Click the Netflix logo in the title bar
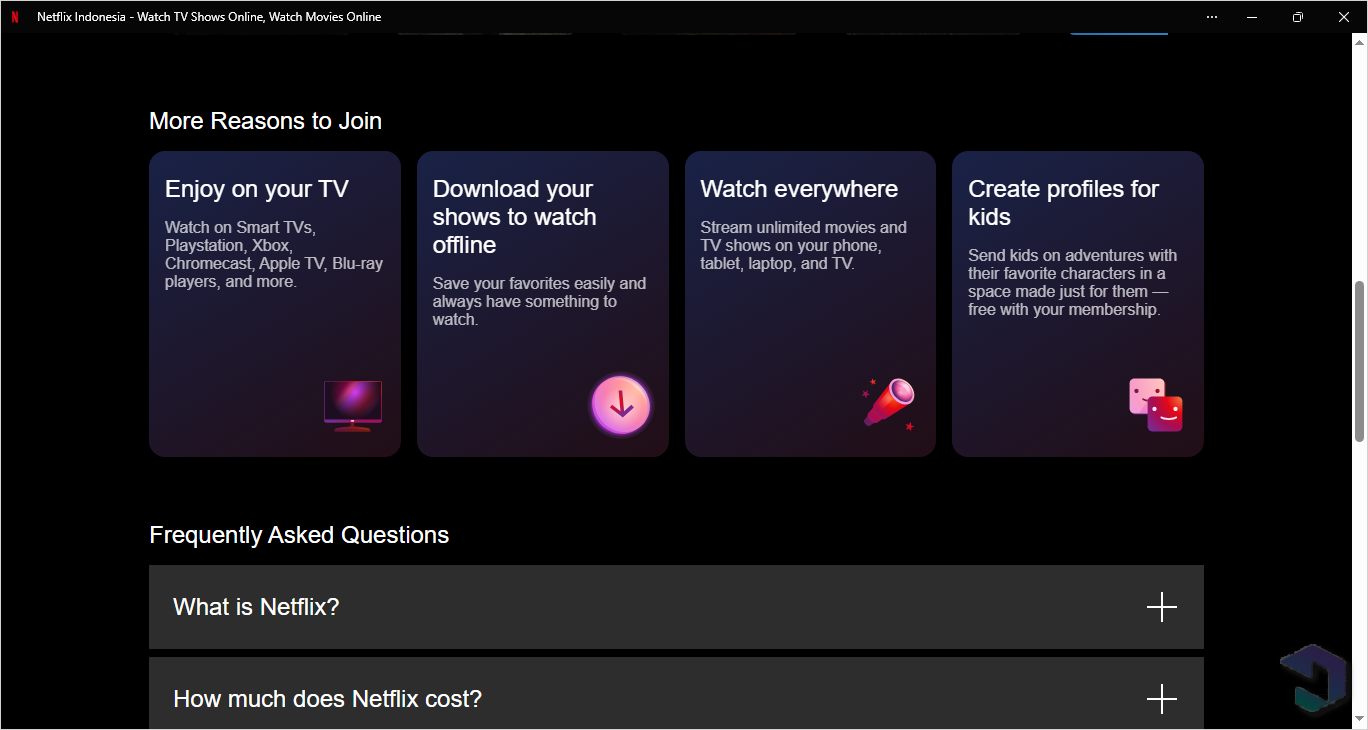1368x730 pixels. coord(14,17)
